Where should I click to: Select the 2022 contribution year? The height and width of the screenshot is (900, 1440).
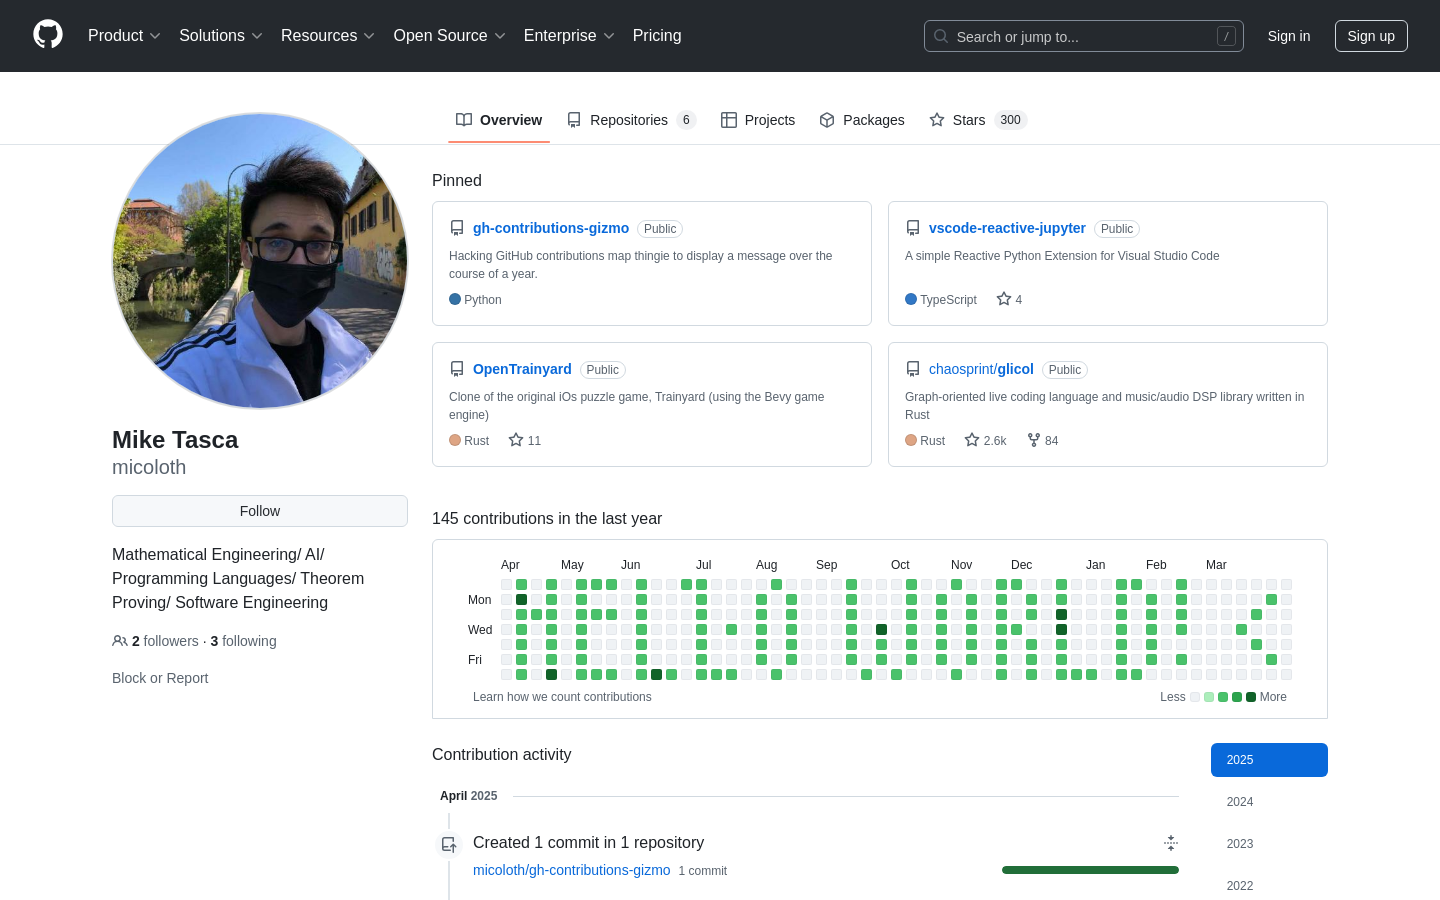point(1269,886)
